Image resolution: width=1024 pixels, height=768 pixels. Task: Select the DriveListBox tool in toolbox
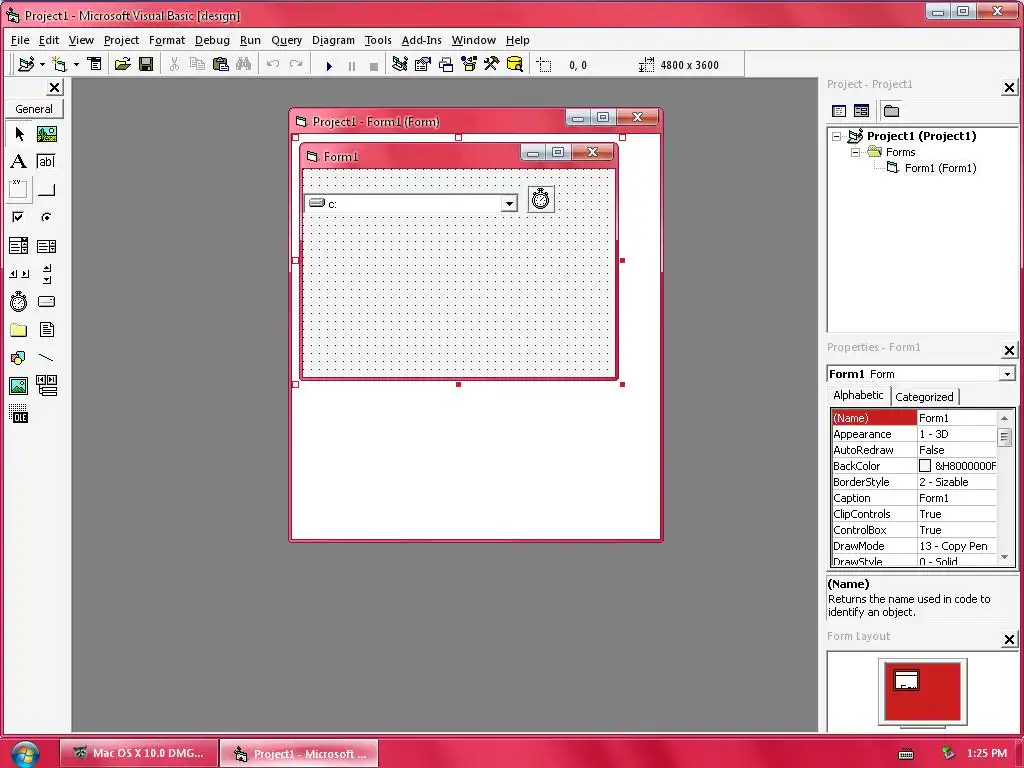click(46, 302)
